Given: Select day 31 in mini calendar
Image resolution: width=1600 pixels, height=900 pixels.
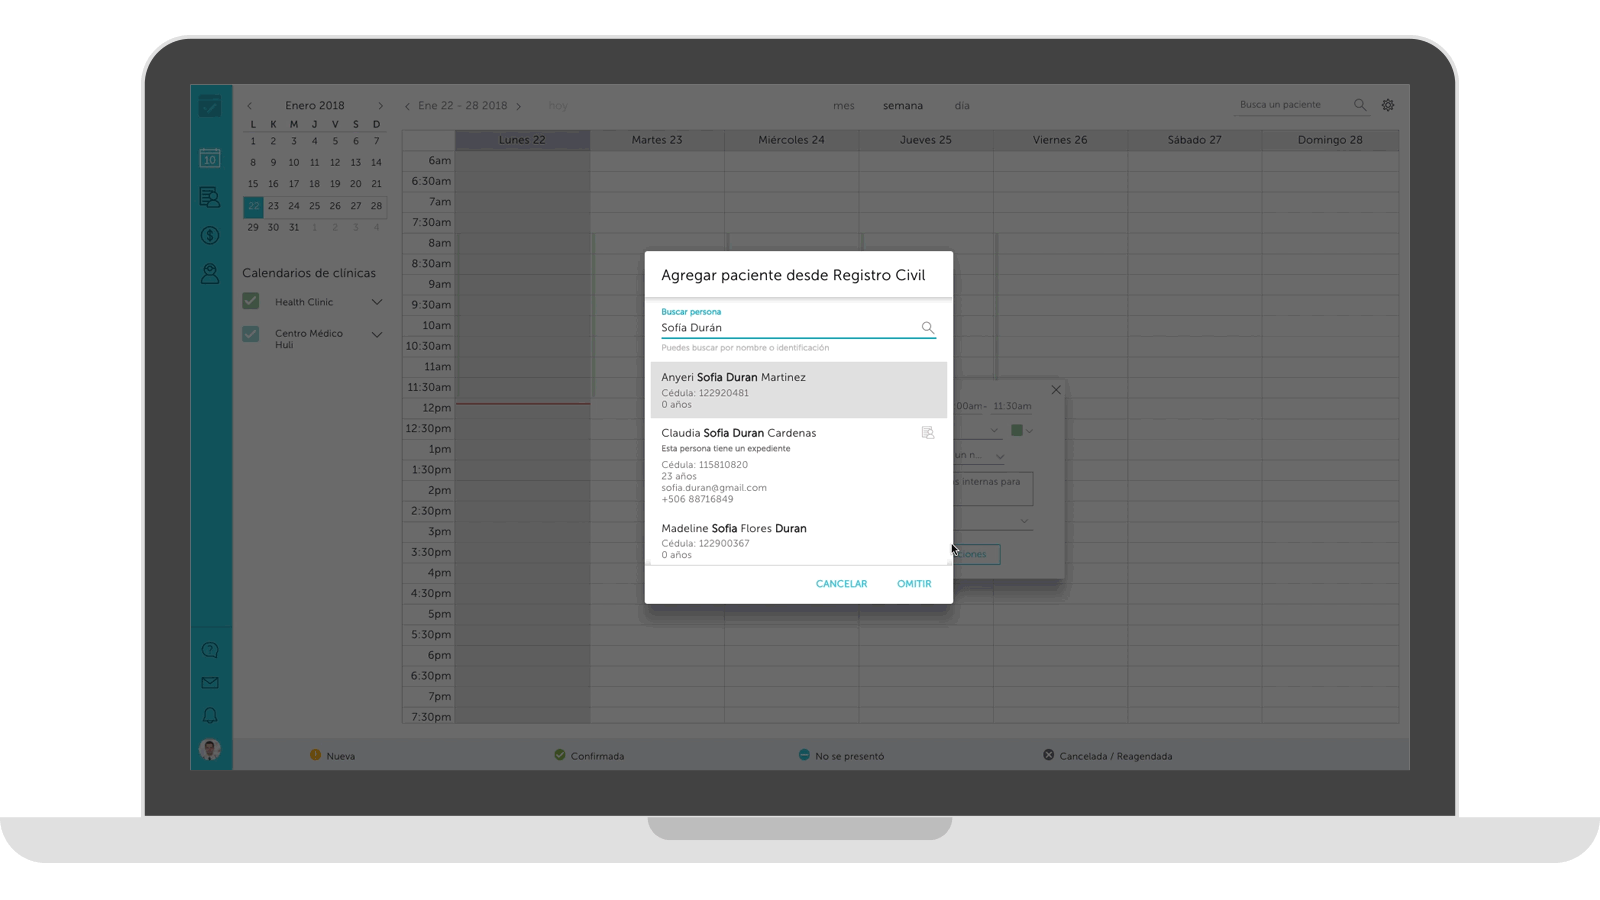Looking at the screenshot, I should pyautogui.click(x=294, y=227).
